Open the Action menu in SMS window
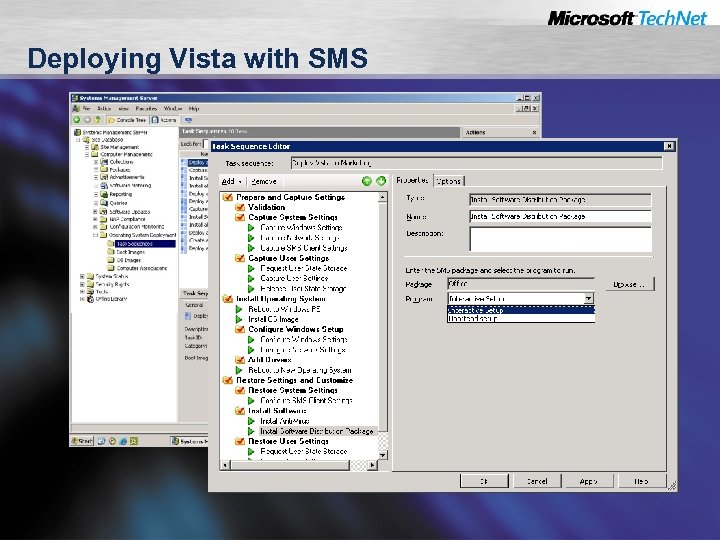The height and width of the screenshot is (540, 720). [104, 109]
